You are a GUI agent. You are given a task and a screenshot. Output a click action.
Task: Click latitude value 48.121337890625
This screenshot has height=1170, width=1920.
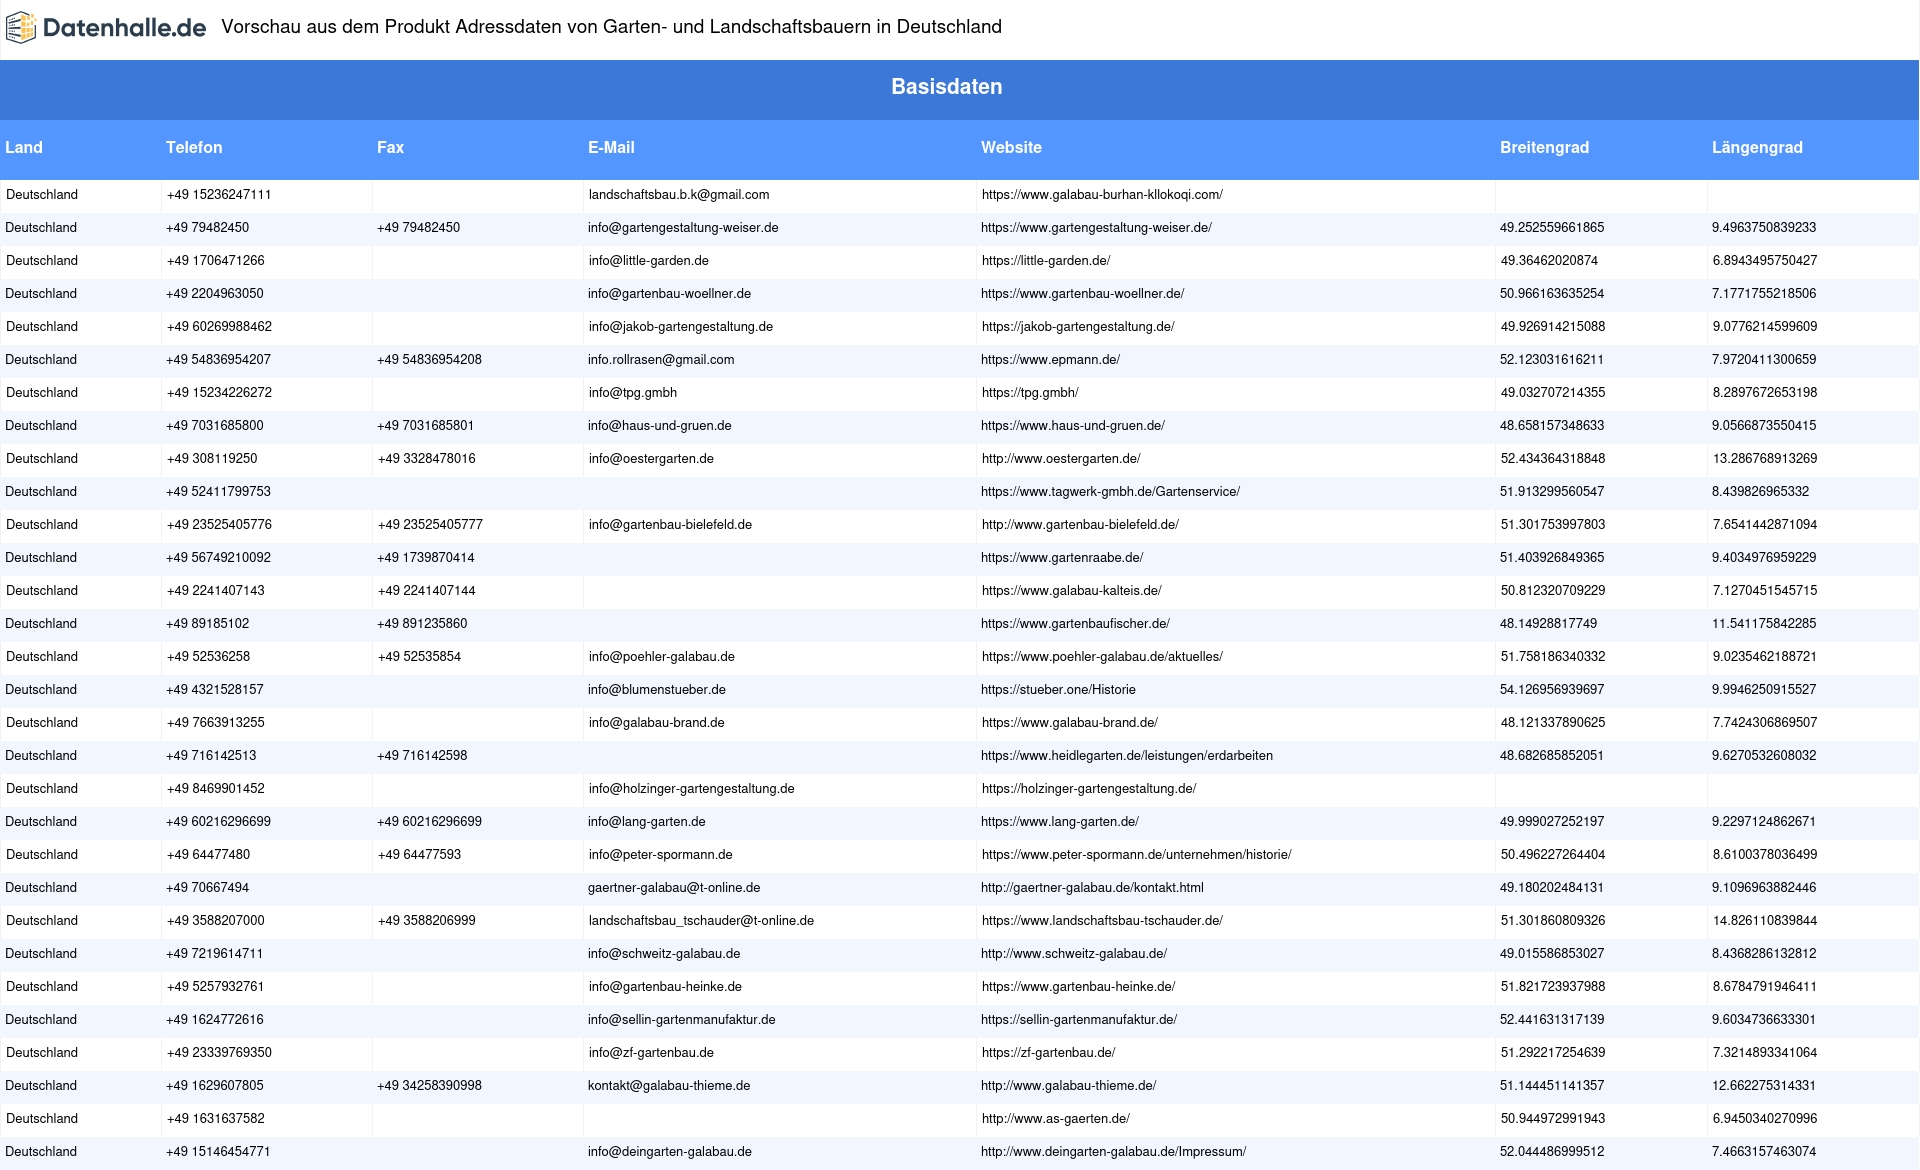(x=1553, y=723)
